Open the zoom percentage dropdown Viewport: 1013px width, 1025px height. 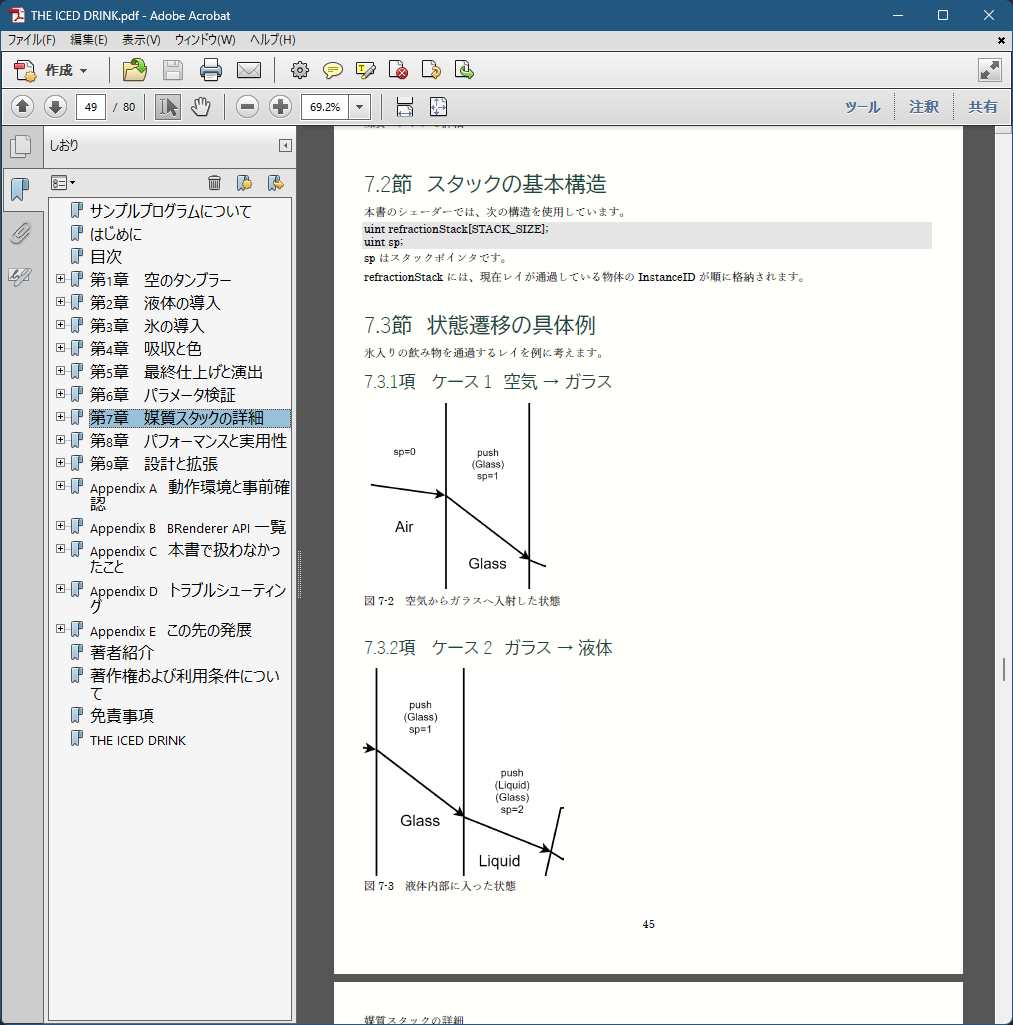point(360,107)
